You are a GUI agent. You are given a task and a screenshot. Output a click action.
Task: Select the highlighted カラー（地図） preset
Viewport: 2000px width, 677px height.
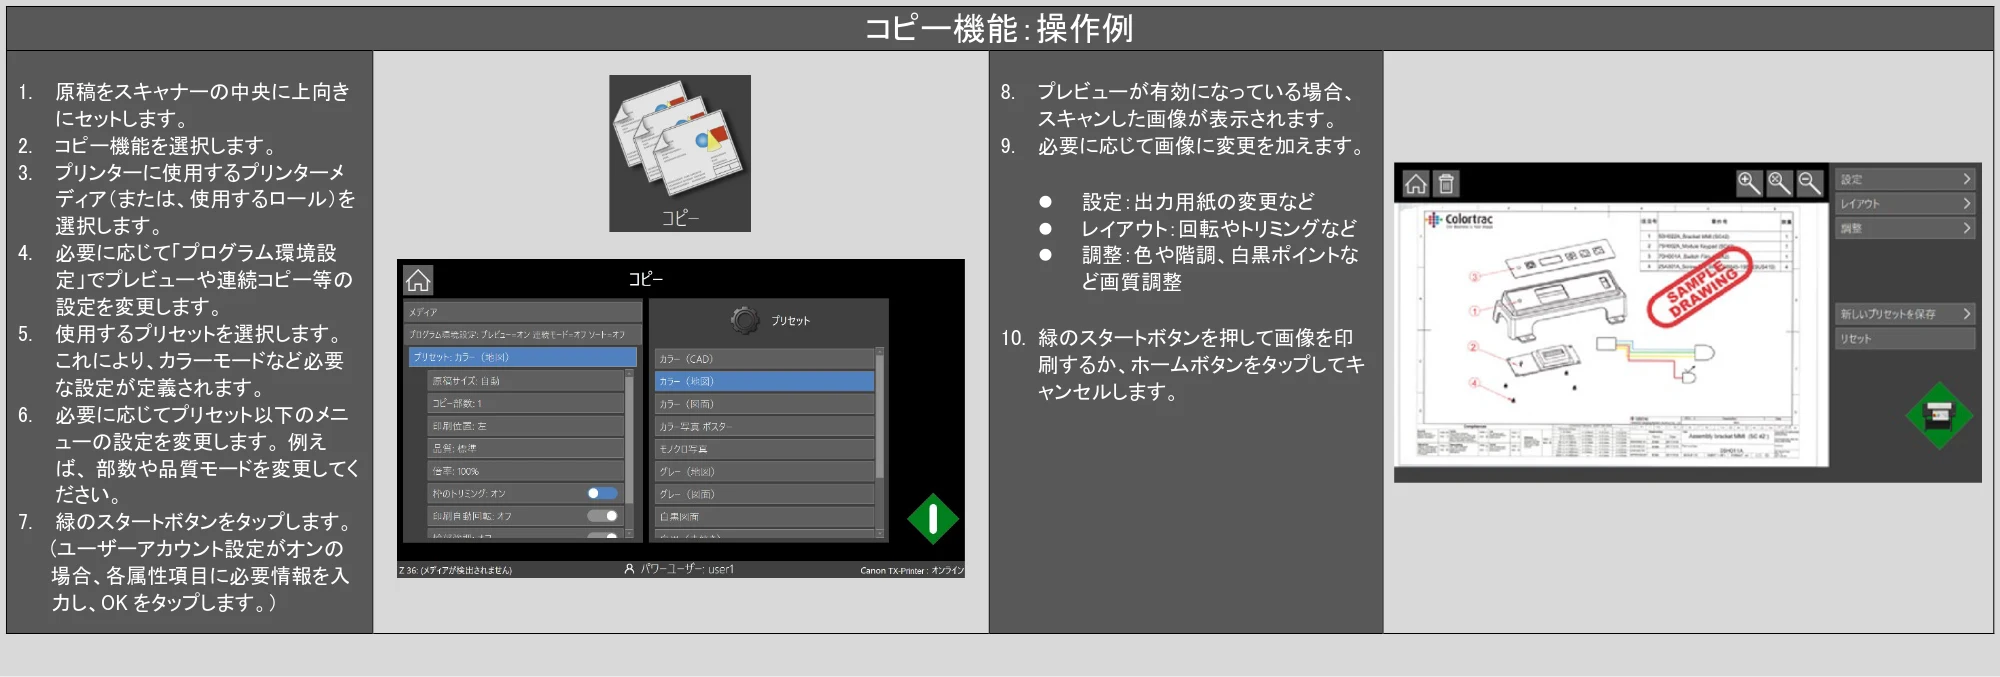[764, 381]
